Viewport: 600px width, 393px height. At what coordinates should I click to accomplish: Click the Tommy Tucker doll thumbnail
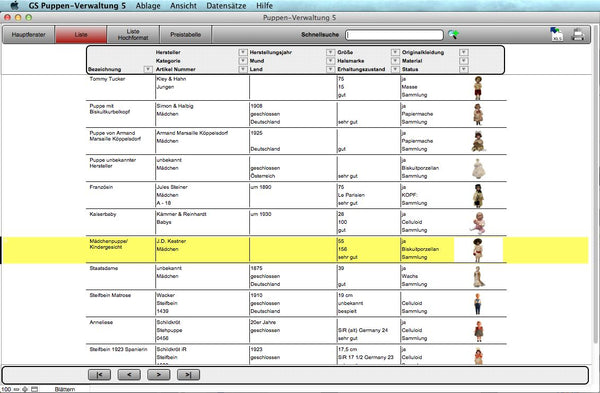click(x=478, y=88)
